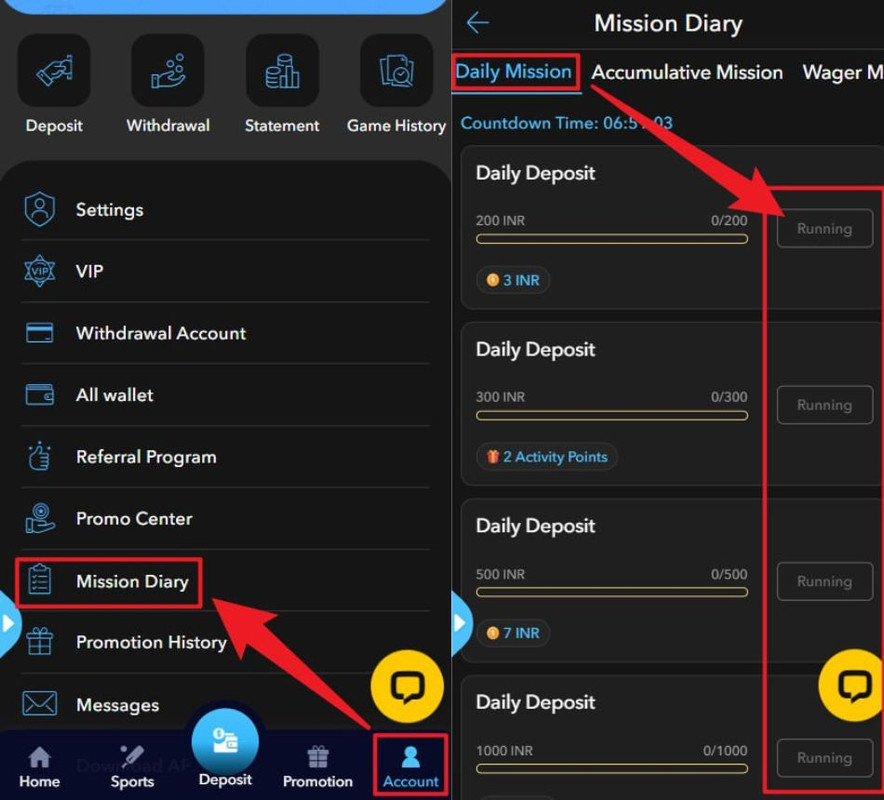
Task: Click the 300 INR deposit progress bar
Action: click(x=611, y=415)
